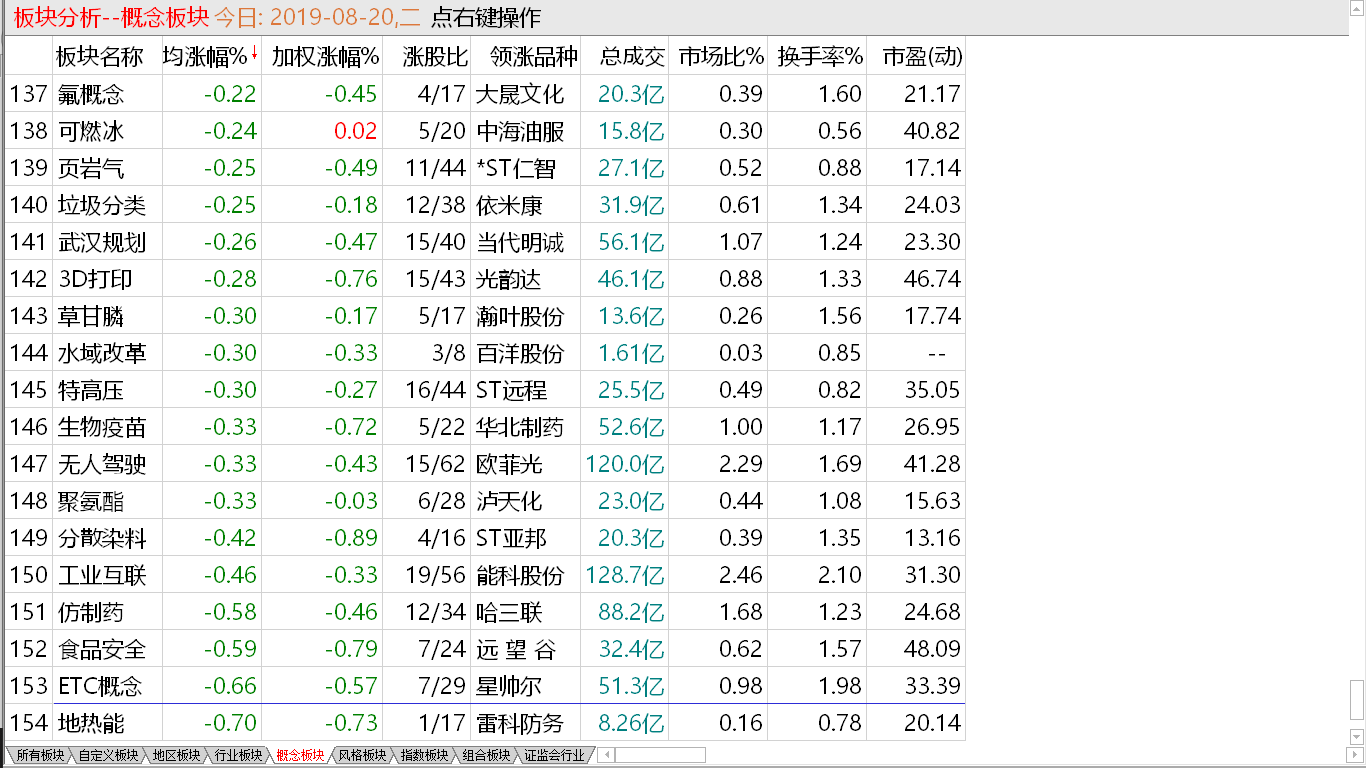
Task: Click the 涨股比 column header
Action: click(434, 57)
